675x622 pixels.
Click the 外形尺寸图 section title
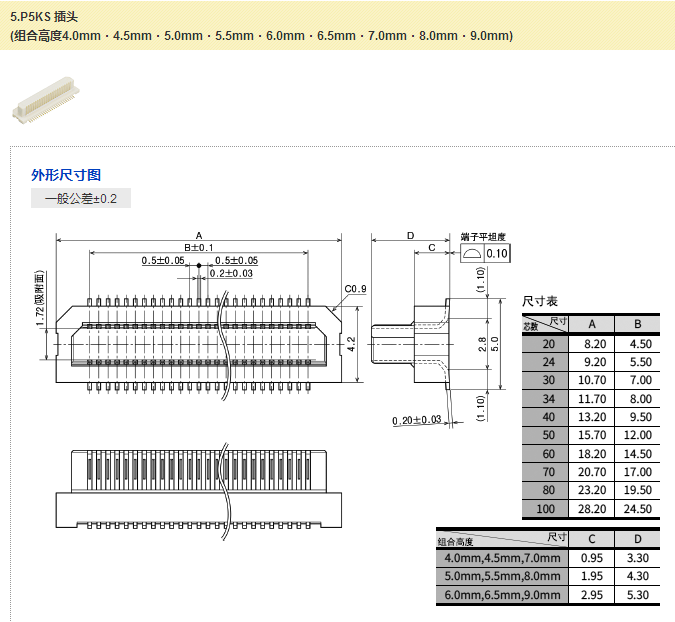pyautogui.click(x=66, y=175)
